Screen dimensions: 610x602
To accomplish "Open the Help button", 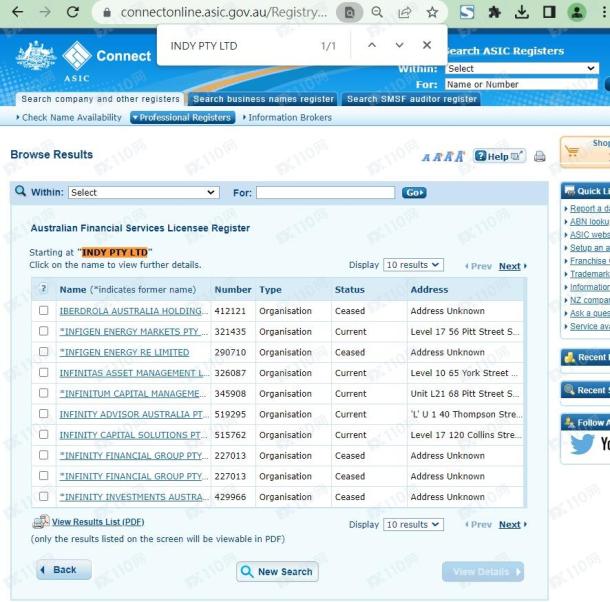I will [500, 156].
